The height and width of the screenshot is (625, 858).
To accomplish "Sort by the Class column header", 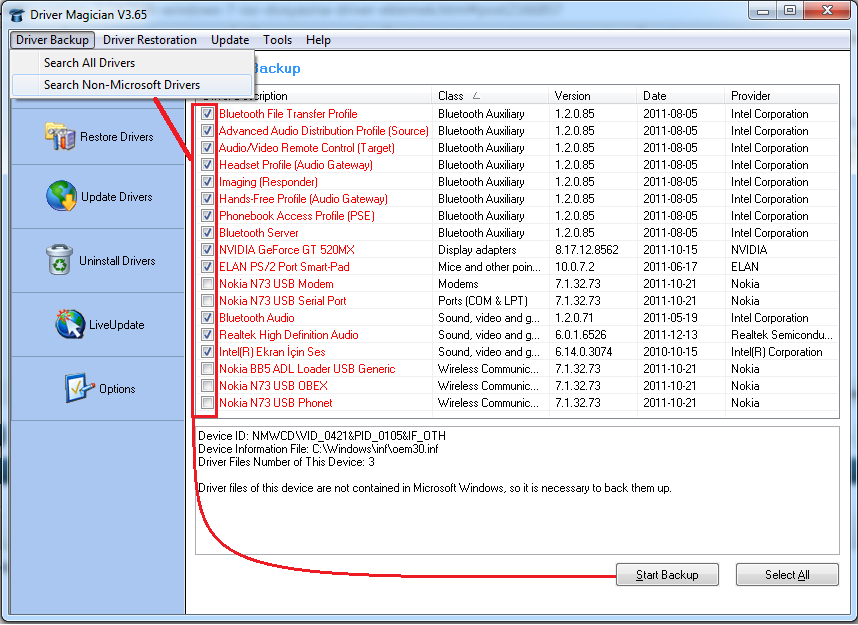I will click(490, 96).
